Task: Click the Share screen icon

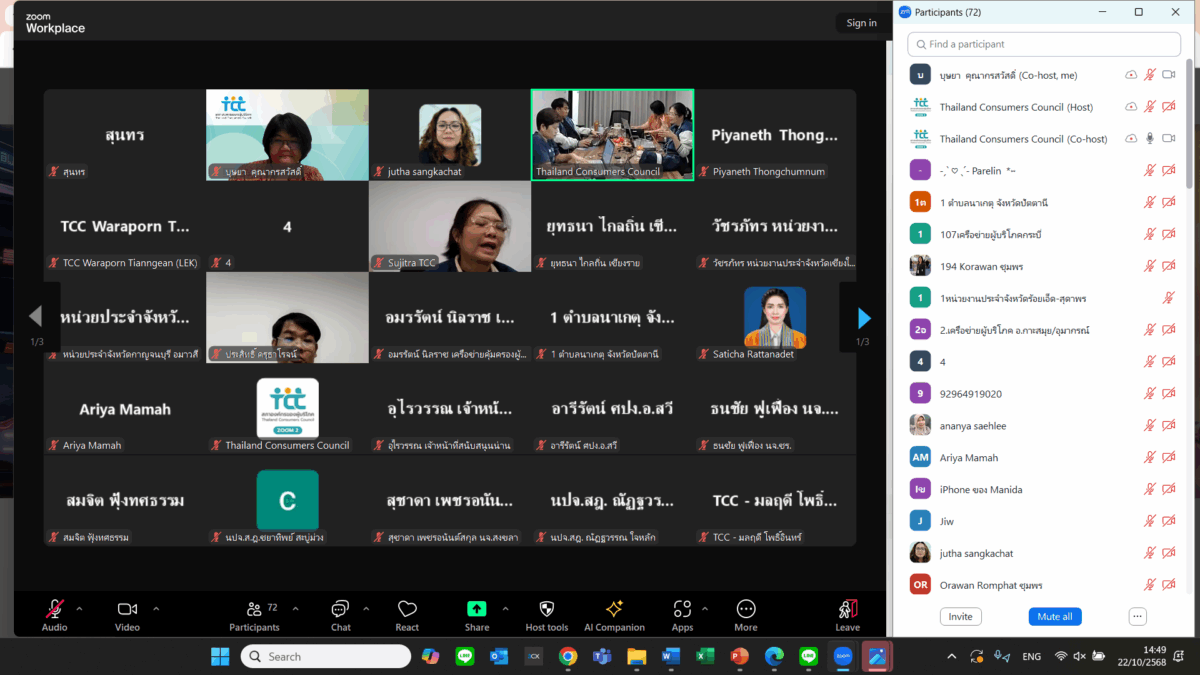Action: 477,609
